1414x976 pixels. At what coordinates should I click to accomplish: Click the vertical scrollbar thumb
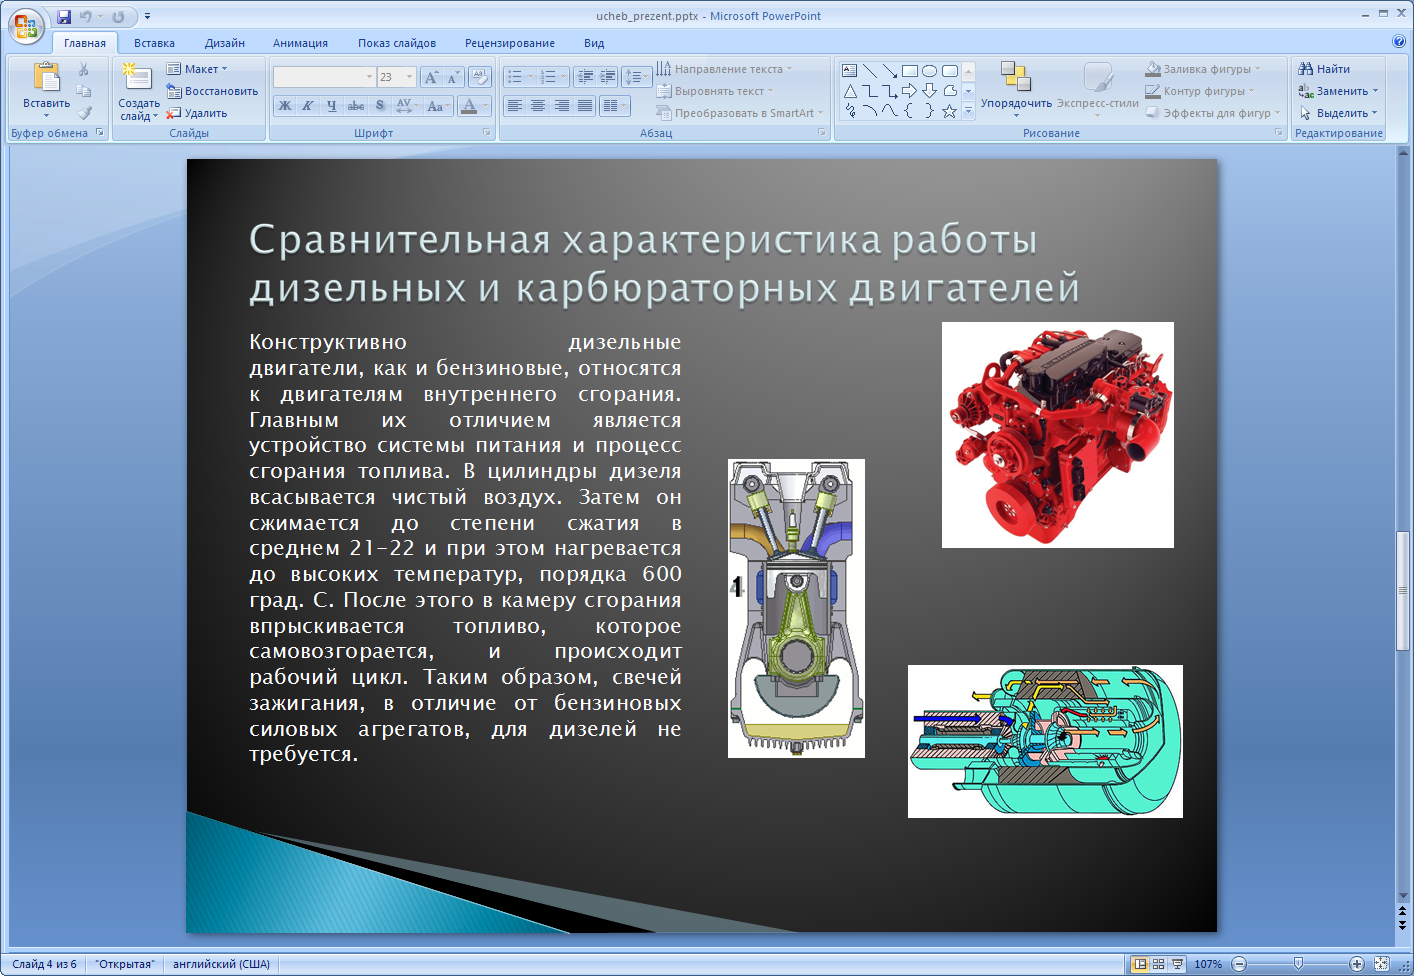click(1403, 591)
